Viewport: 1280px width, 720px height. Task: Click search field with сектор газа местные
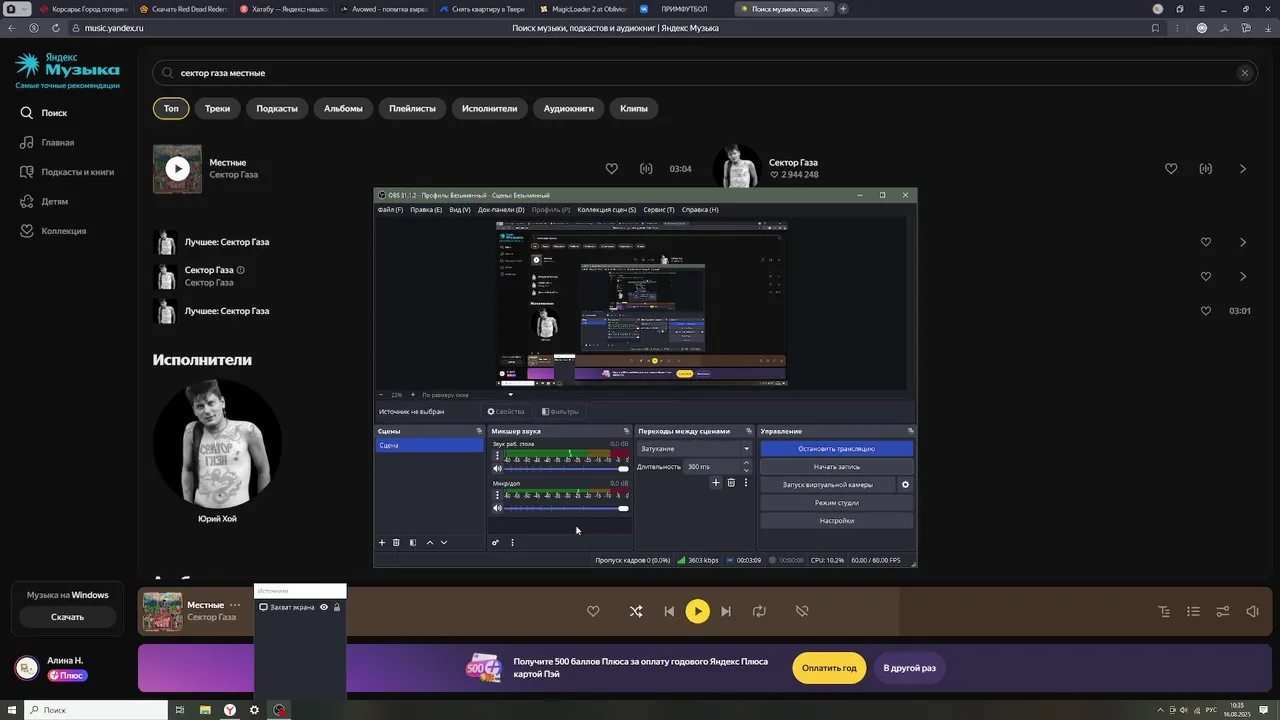[x=704, y=73]
